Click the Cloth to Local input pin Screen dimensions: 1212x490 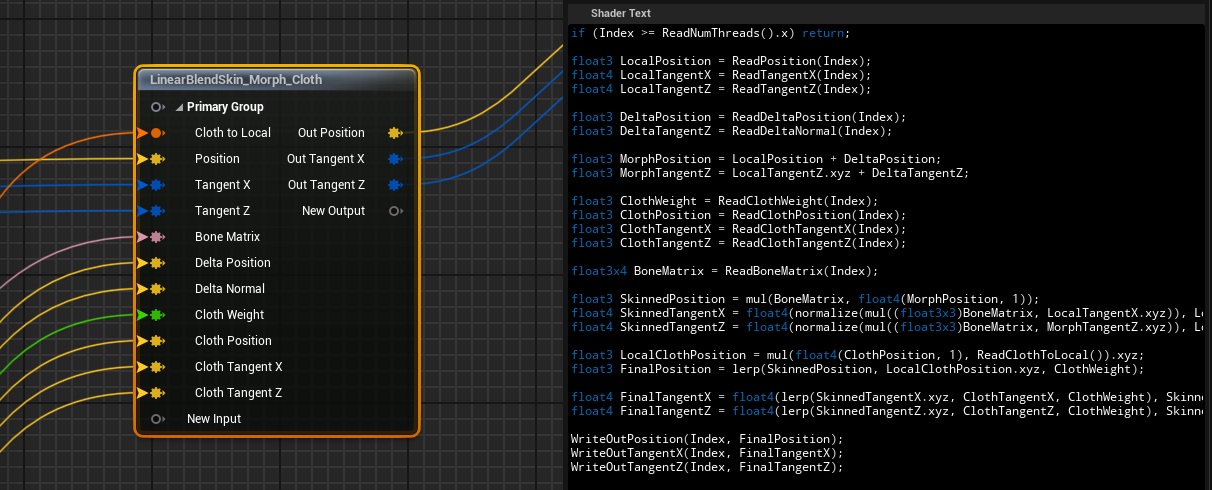pyautogui.click(x=156, y=133)
